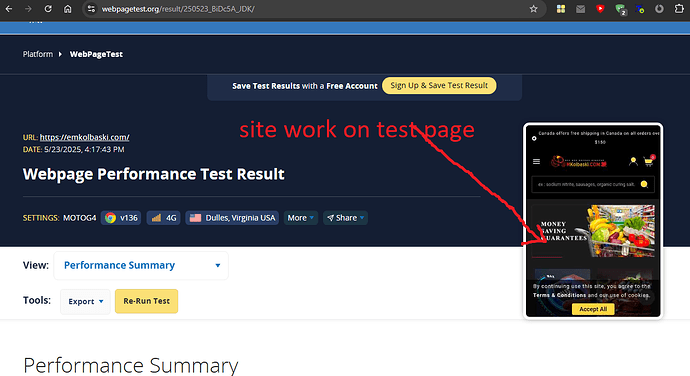Go to Platform breadcrumb item
690x376 pixels.
coord(38,54)
